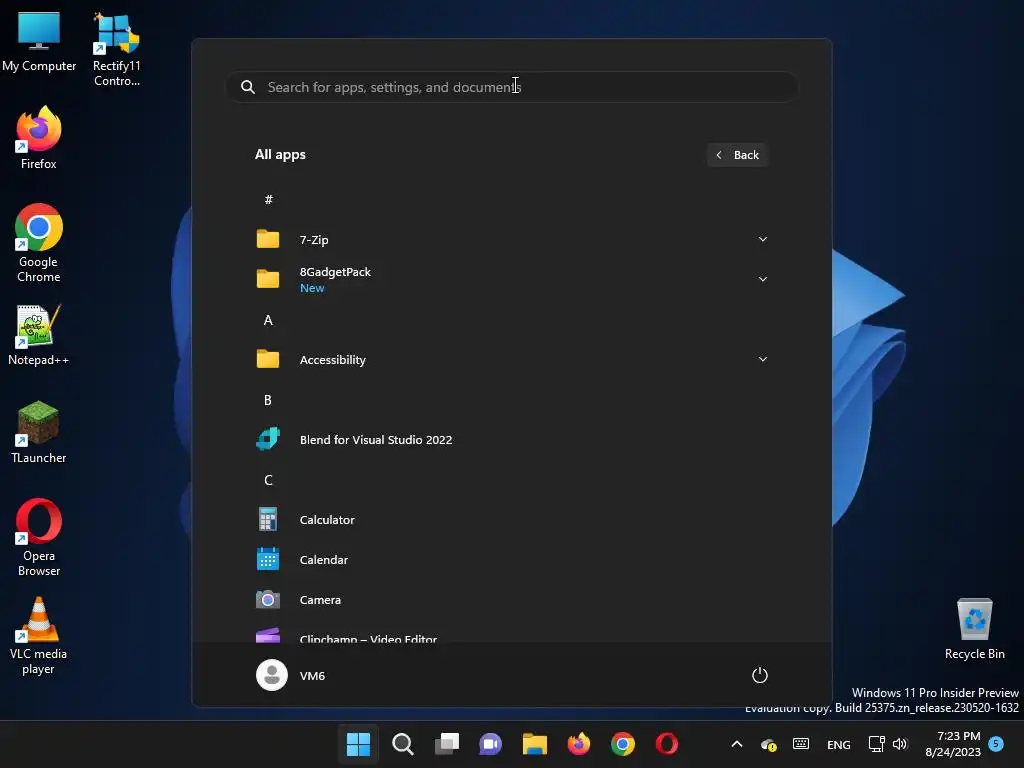The height and width of the screenshot is (768, 1024).
Task: Open the Calendar app
Action: [511, 560]
